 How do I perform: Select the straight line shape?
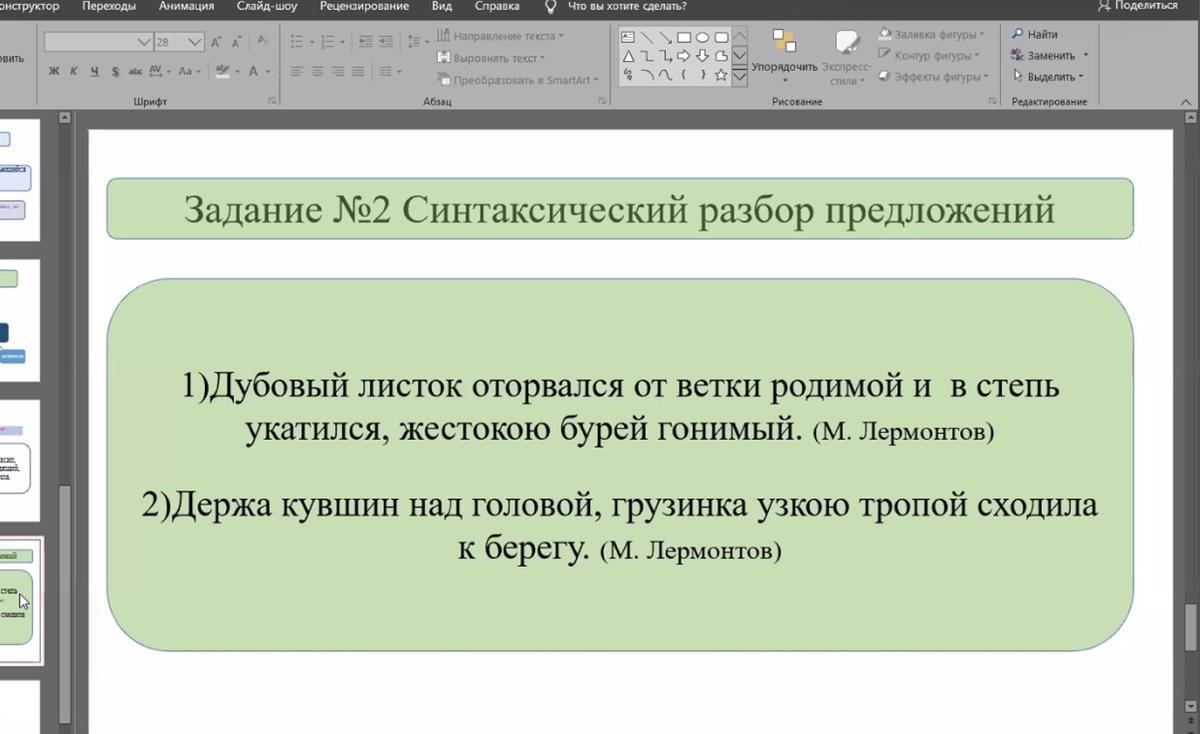pos(647,37)
